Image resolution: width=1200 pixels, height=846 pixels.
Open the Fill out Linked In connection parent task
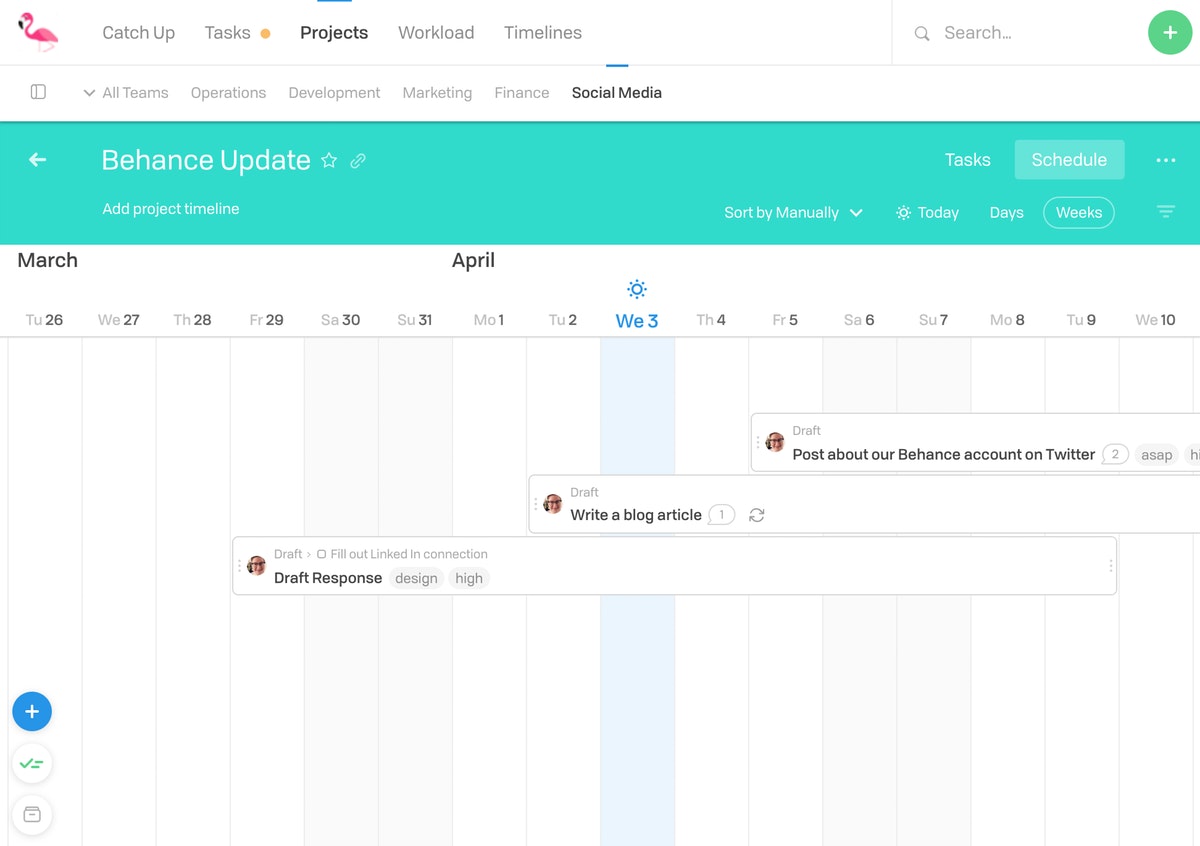tap(409, 554)
